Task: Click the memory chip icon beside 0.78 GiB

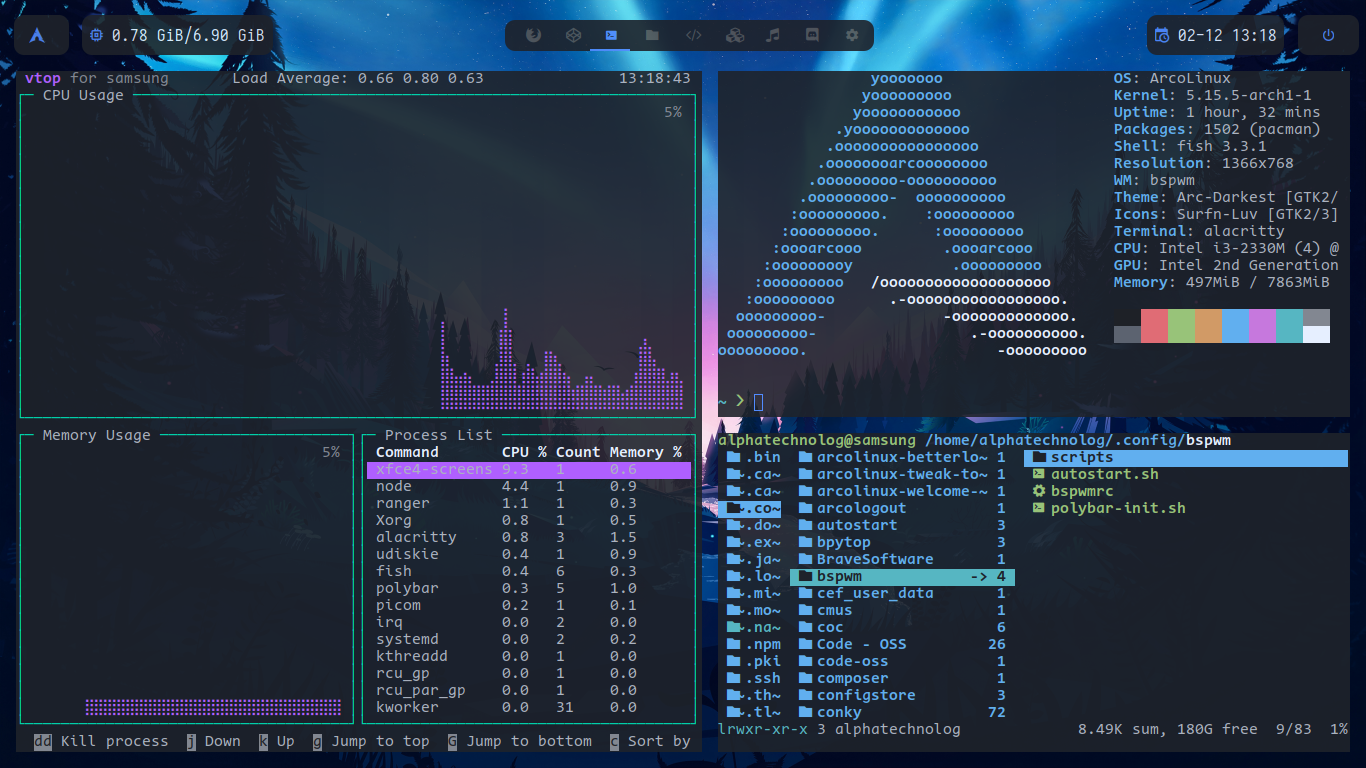Action: coord(96,35)
